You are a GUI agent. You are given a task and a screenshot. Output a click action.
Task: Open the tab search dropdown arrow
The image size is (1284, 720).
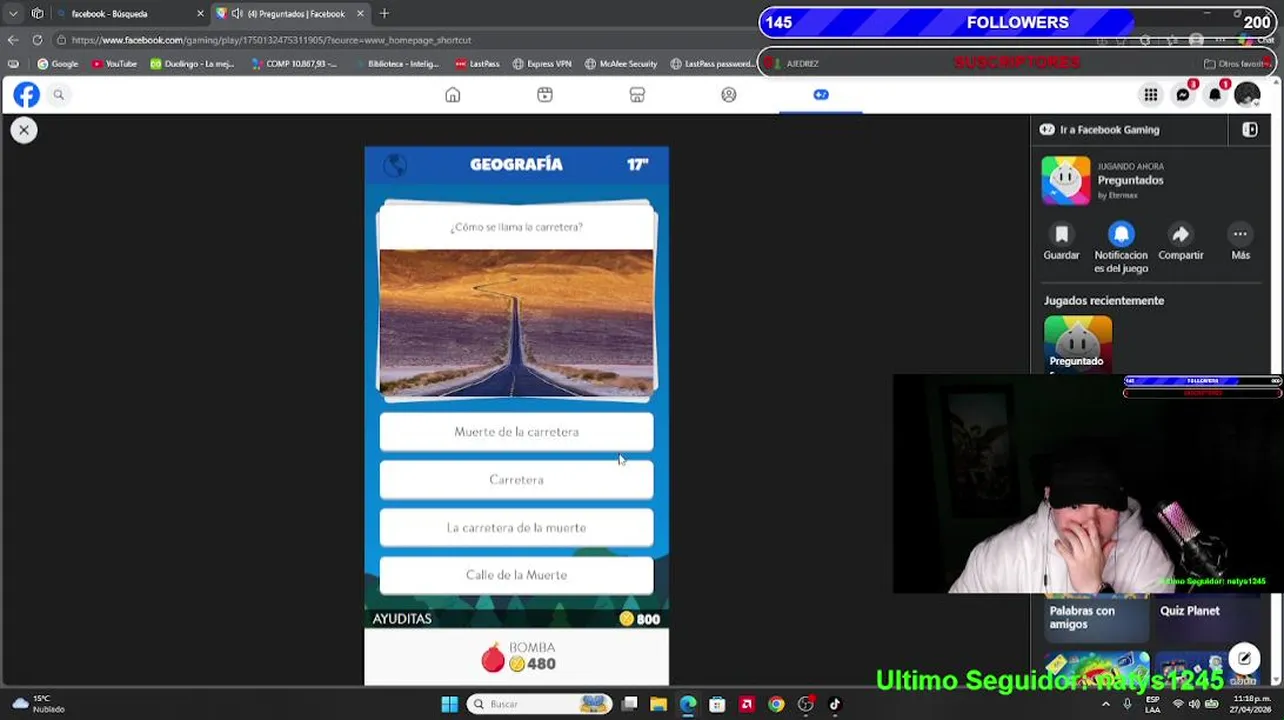click(x=13, y=14)
